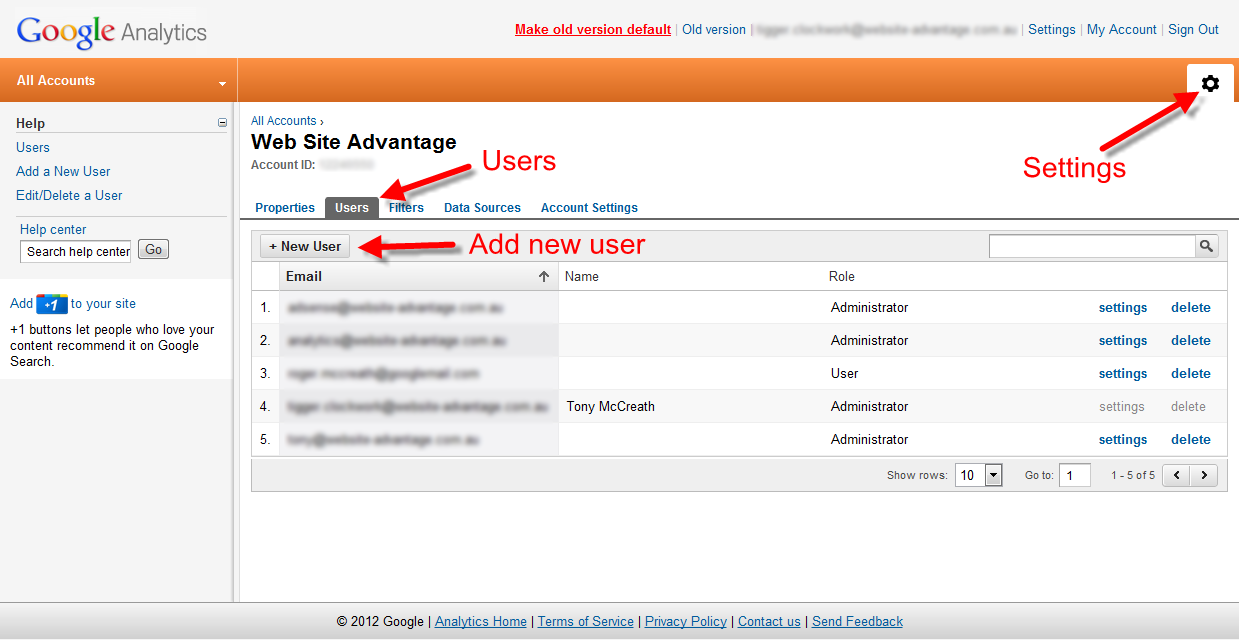Click the Name column header
The height and width of the screenshot is (640, 1239).
coord(582,276)
